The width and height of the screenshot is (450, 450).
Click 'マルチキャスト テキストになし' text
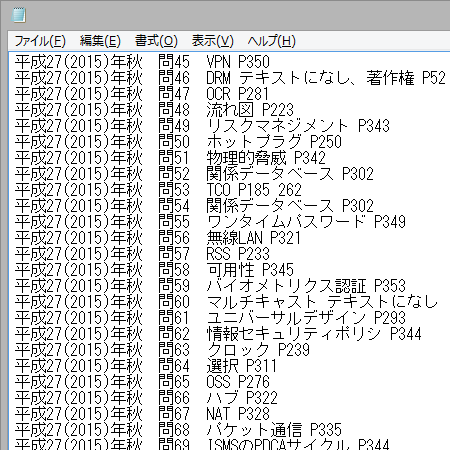point(322,302)
